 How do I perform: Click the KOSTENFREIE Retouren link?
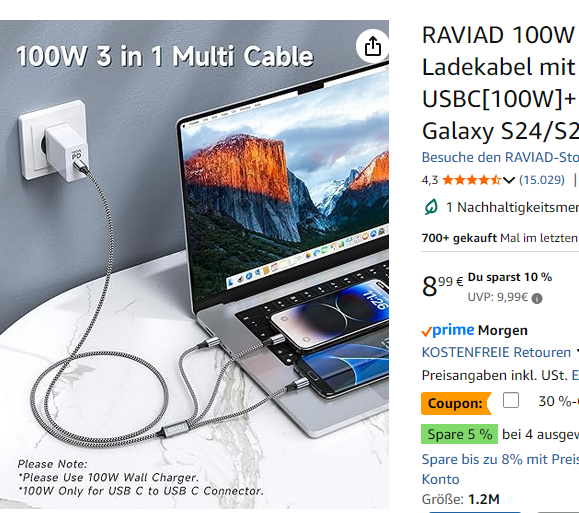[x=496, y=352]
